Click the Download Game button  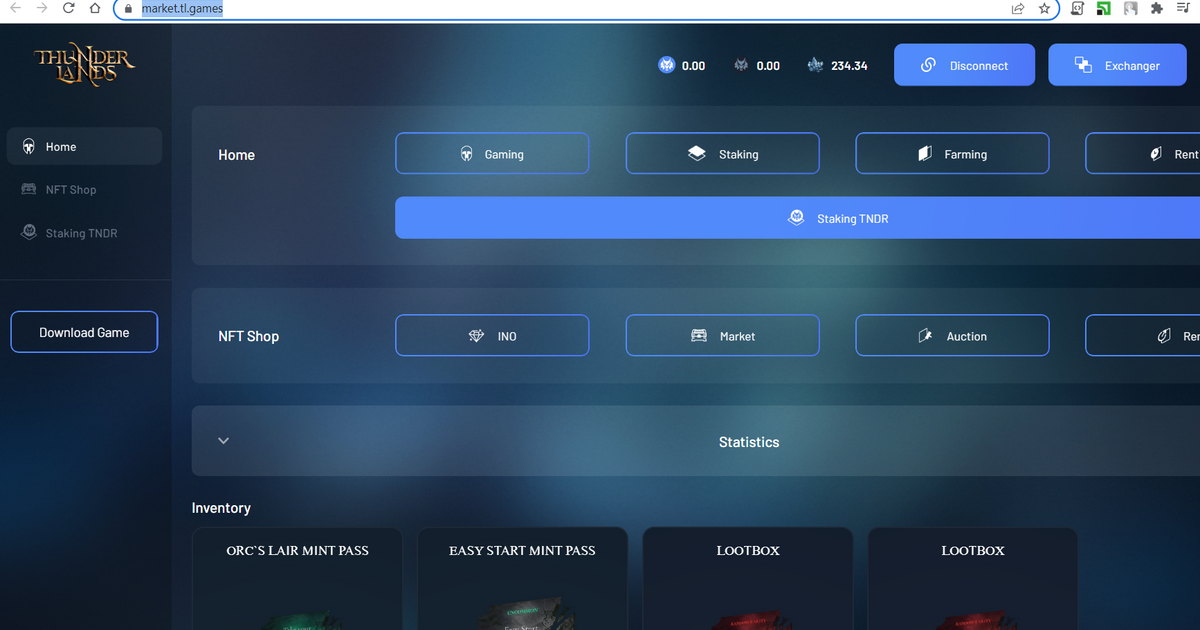[84, 332]
